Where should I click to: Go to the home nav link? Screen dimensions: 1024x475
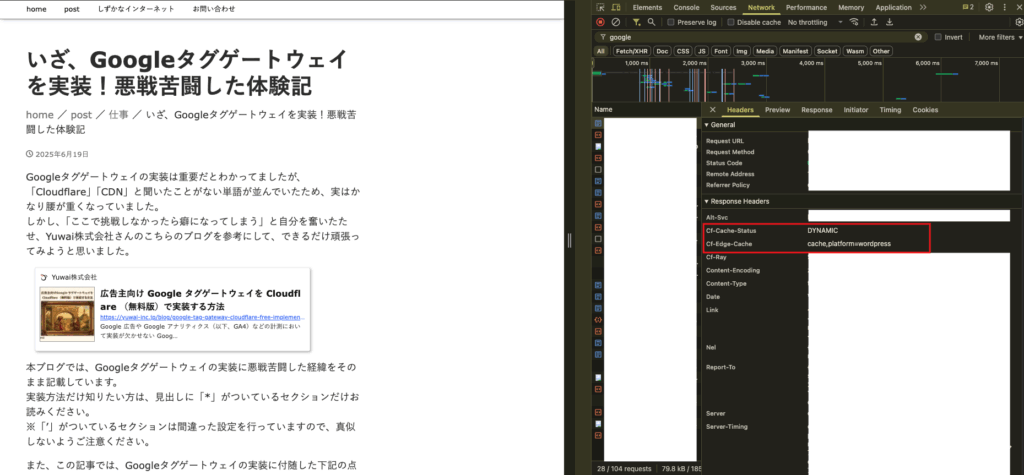(x=37, y=9)
